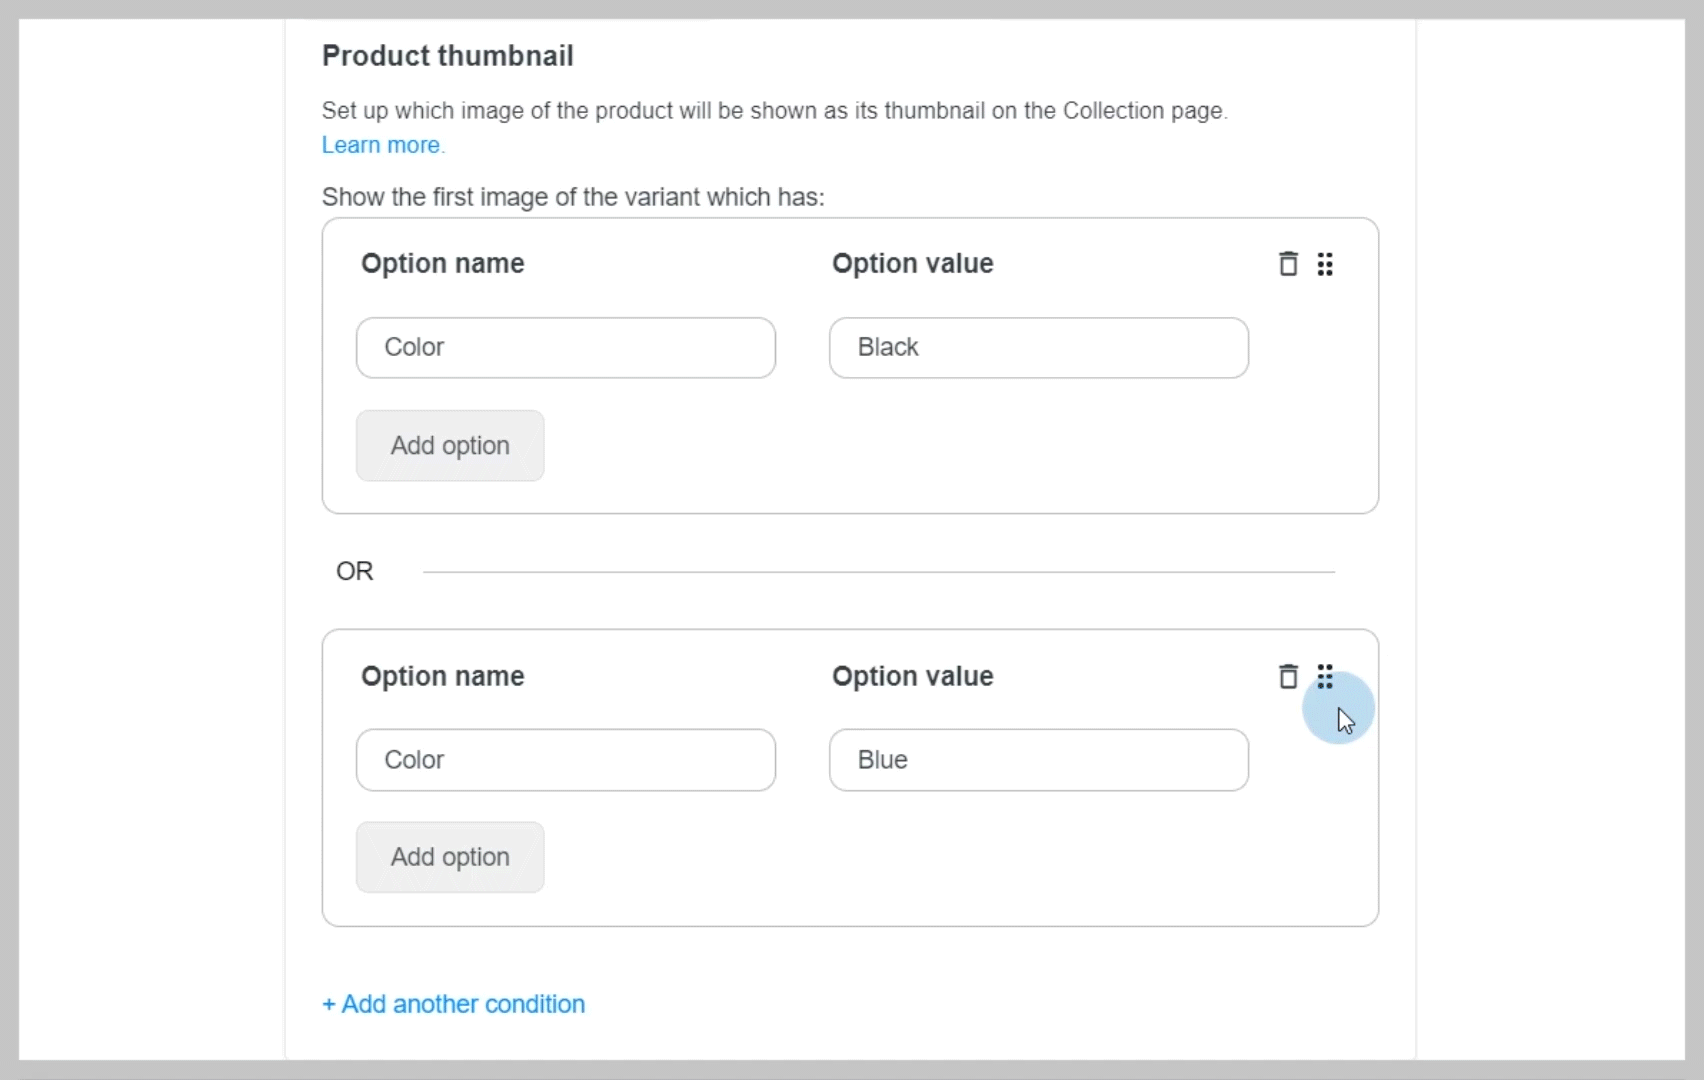1704x1080 pixels.
Task: Click the 'Set up which image' description text
Action: 775,111
